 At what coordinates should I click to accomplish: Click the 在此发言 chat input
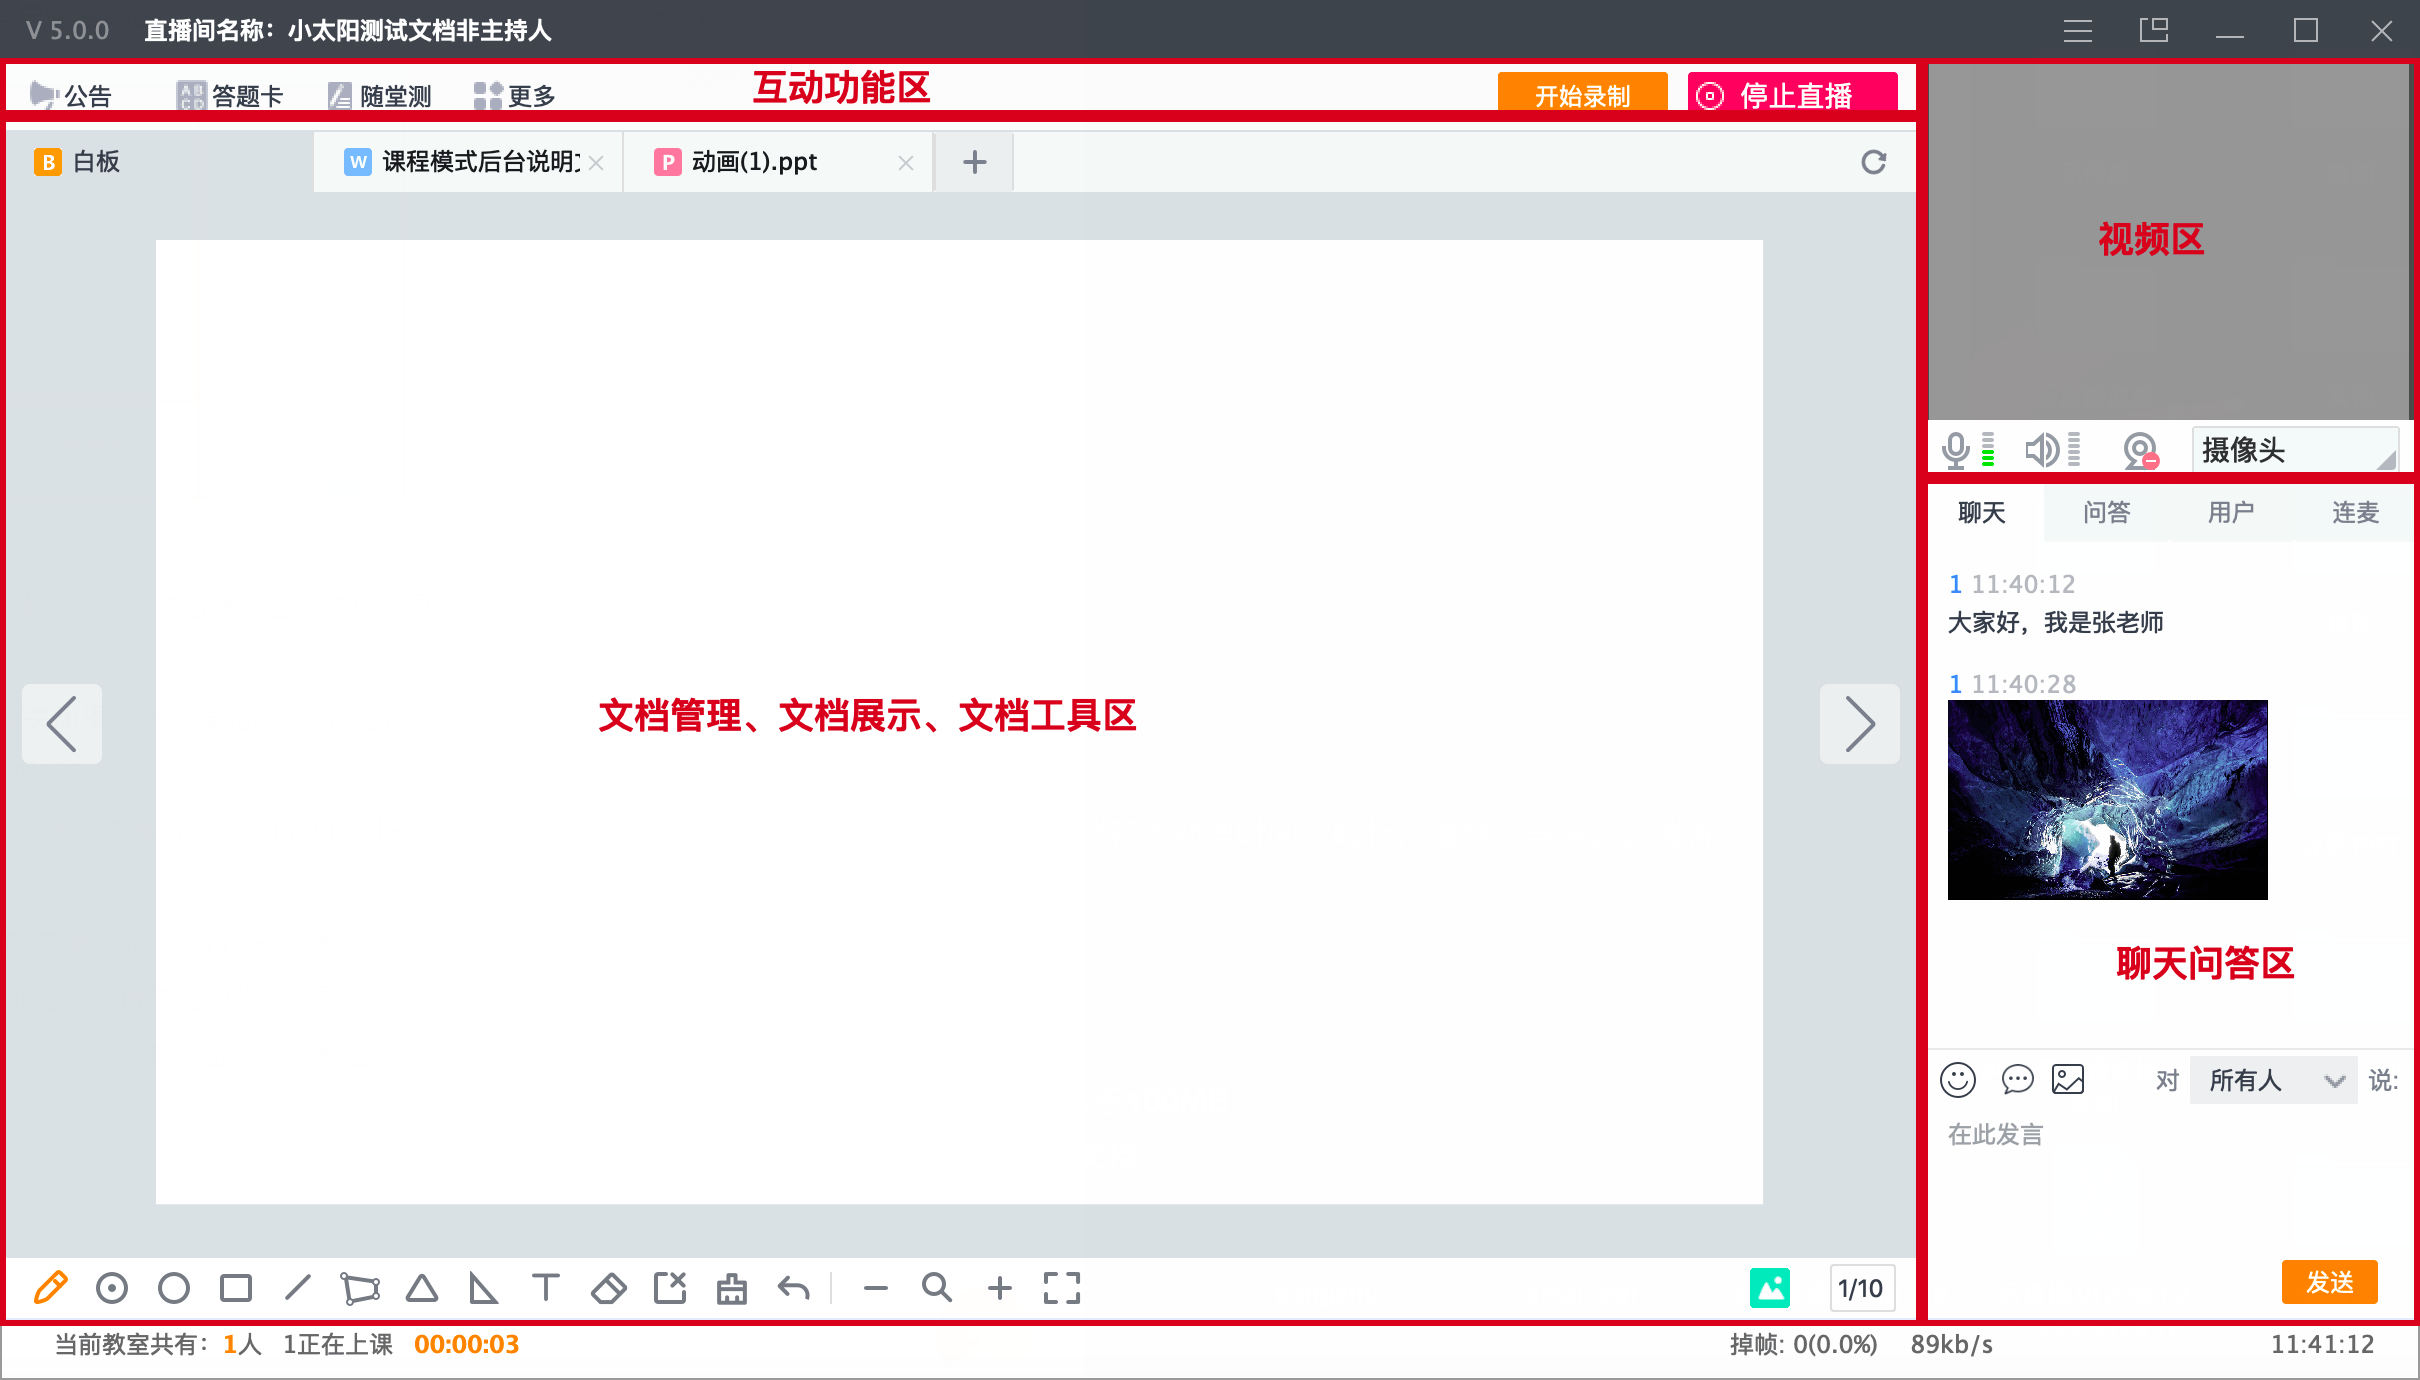(x=2168, y=1180)
